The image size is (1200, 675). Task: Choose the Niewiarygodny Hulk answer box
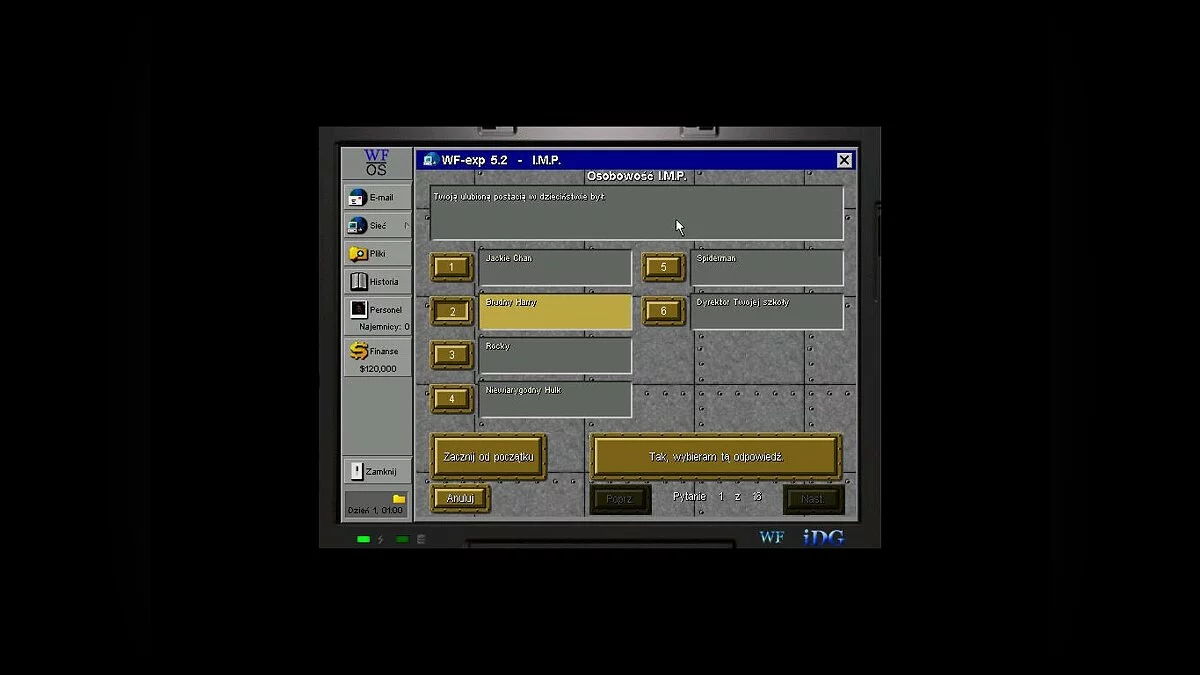(x=555, y=400)
